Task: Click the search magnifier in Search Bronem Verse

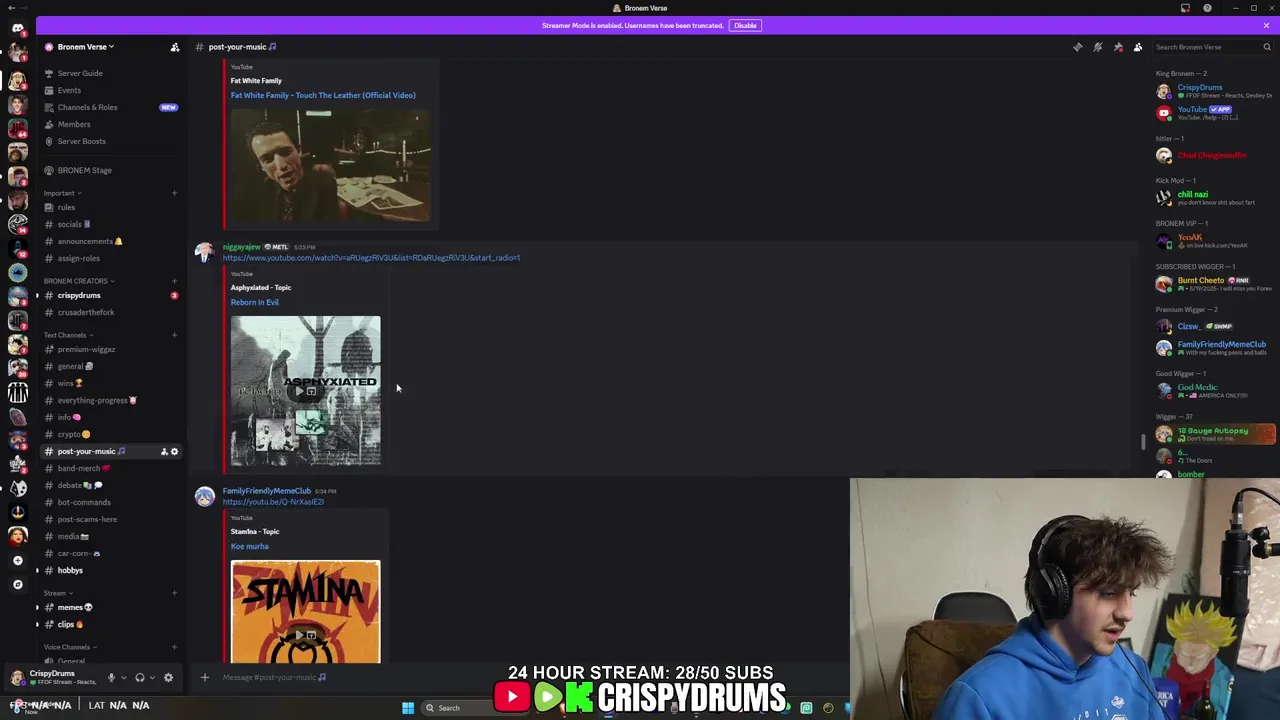Action: [1266, 47]
